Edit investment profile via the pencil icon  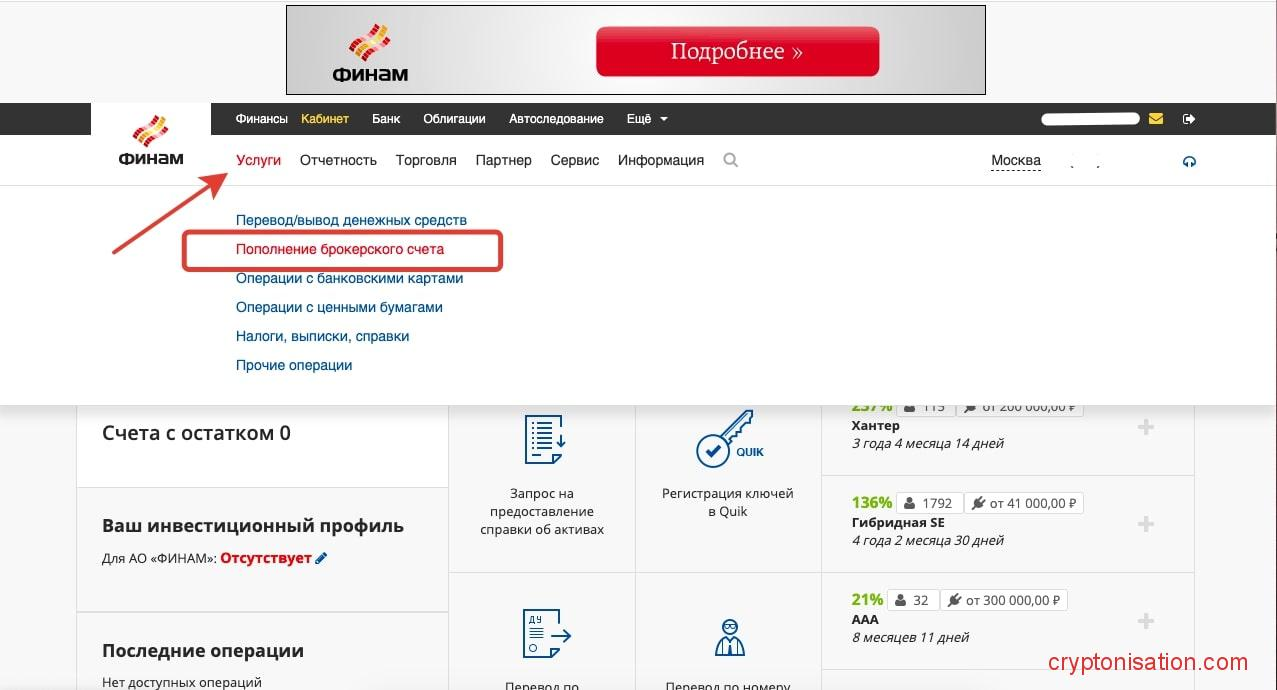coord(321,557)
